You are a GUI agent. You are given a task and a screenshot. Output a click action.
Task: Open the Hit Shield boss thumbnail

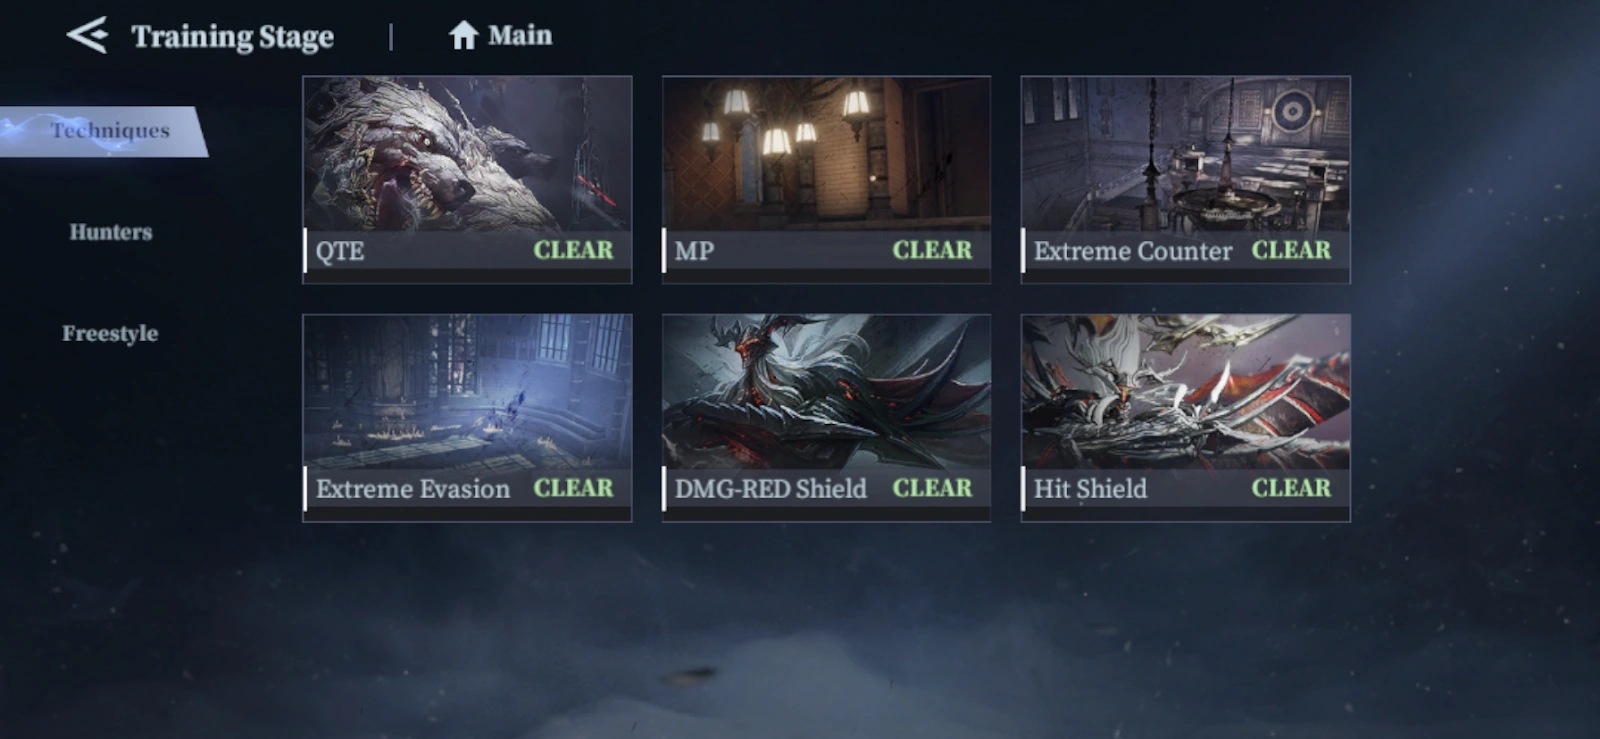(1185, 391)
